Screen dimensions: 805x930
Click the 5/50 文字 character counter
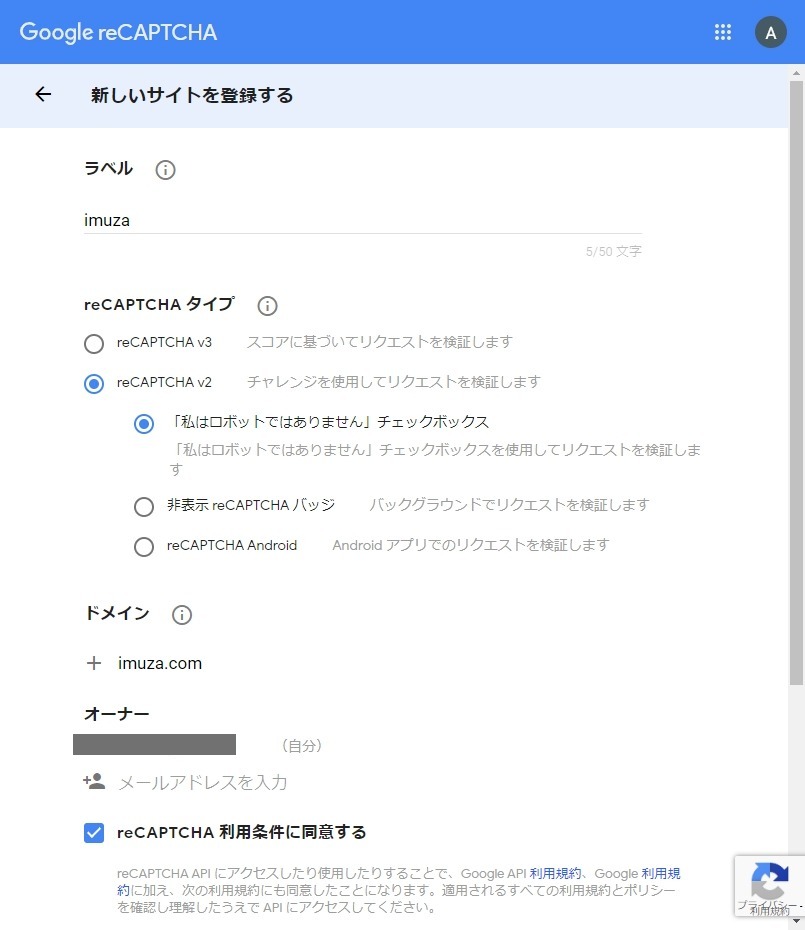pyautogui.click(x=613, y=251)
